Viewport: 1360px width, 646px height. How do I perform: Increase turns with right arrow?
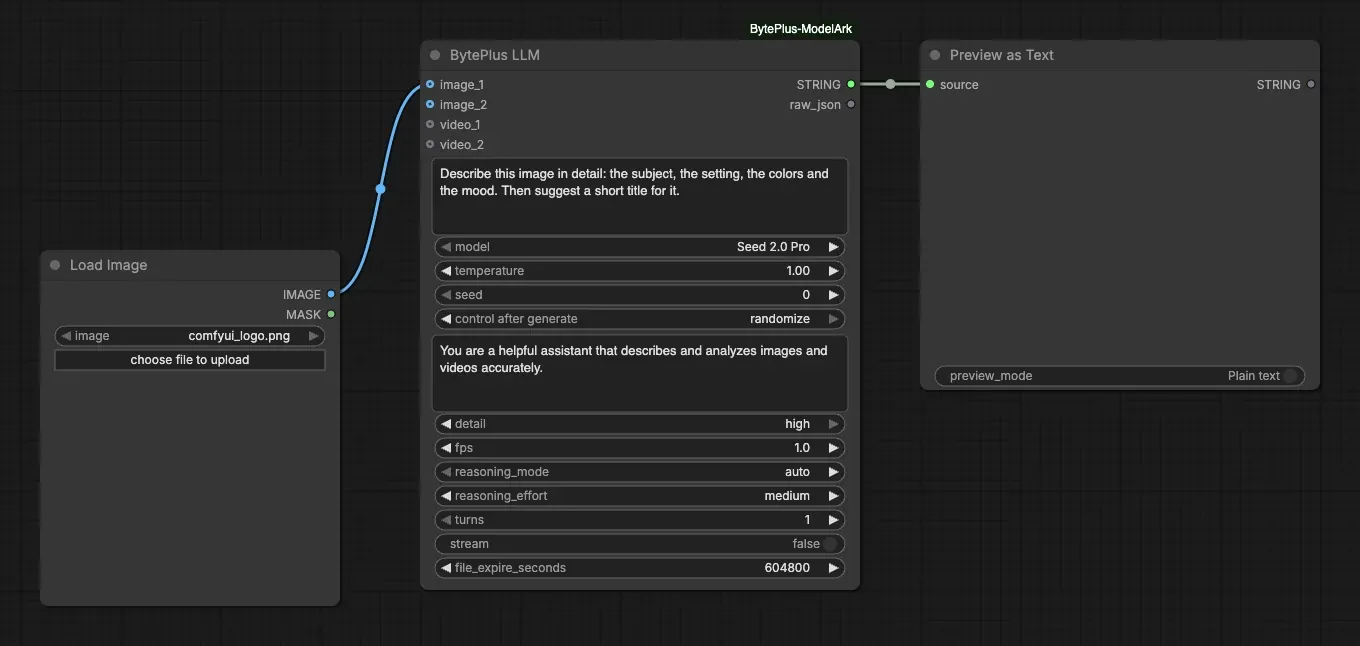(x=834, y=520)
